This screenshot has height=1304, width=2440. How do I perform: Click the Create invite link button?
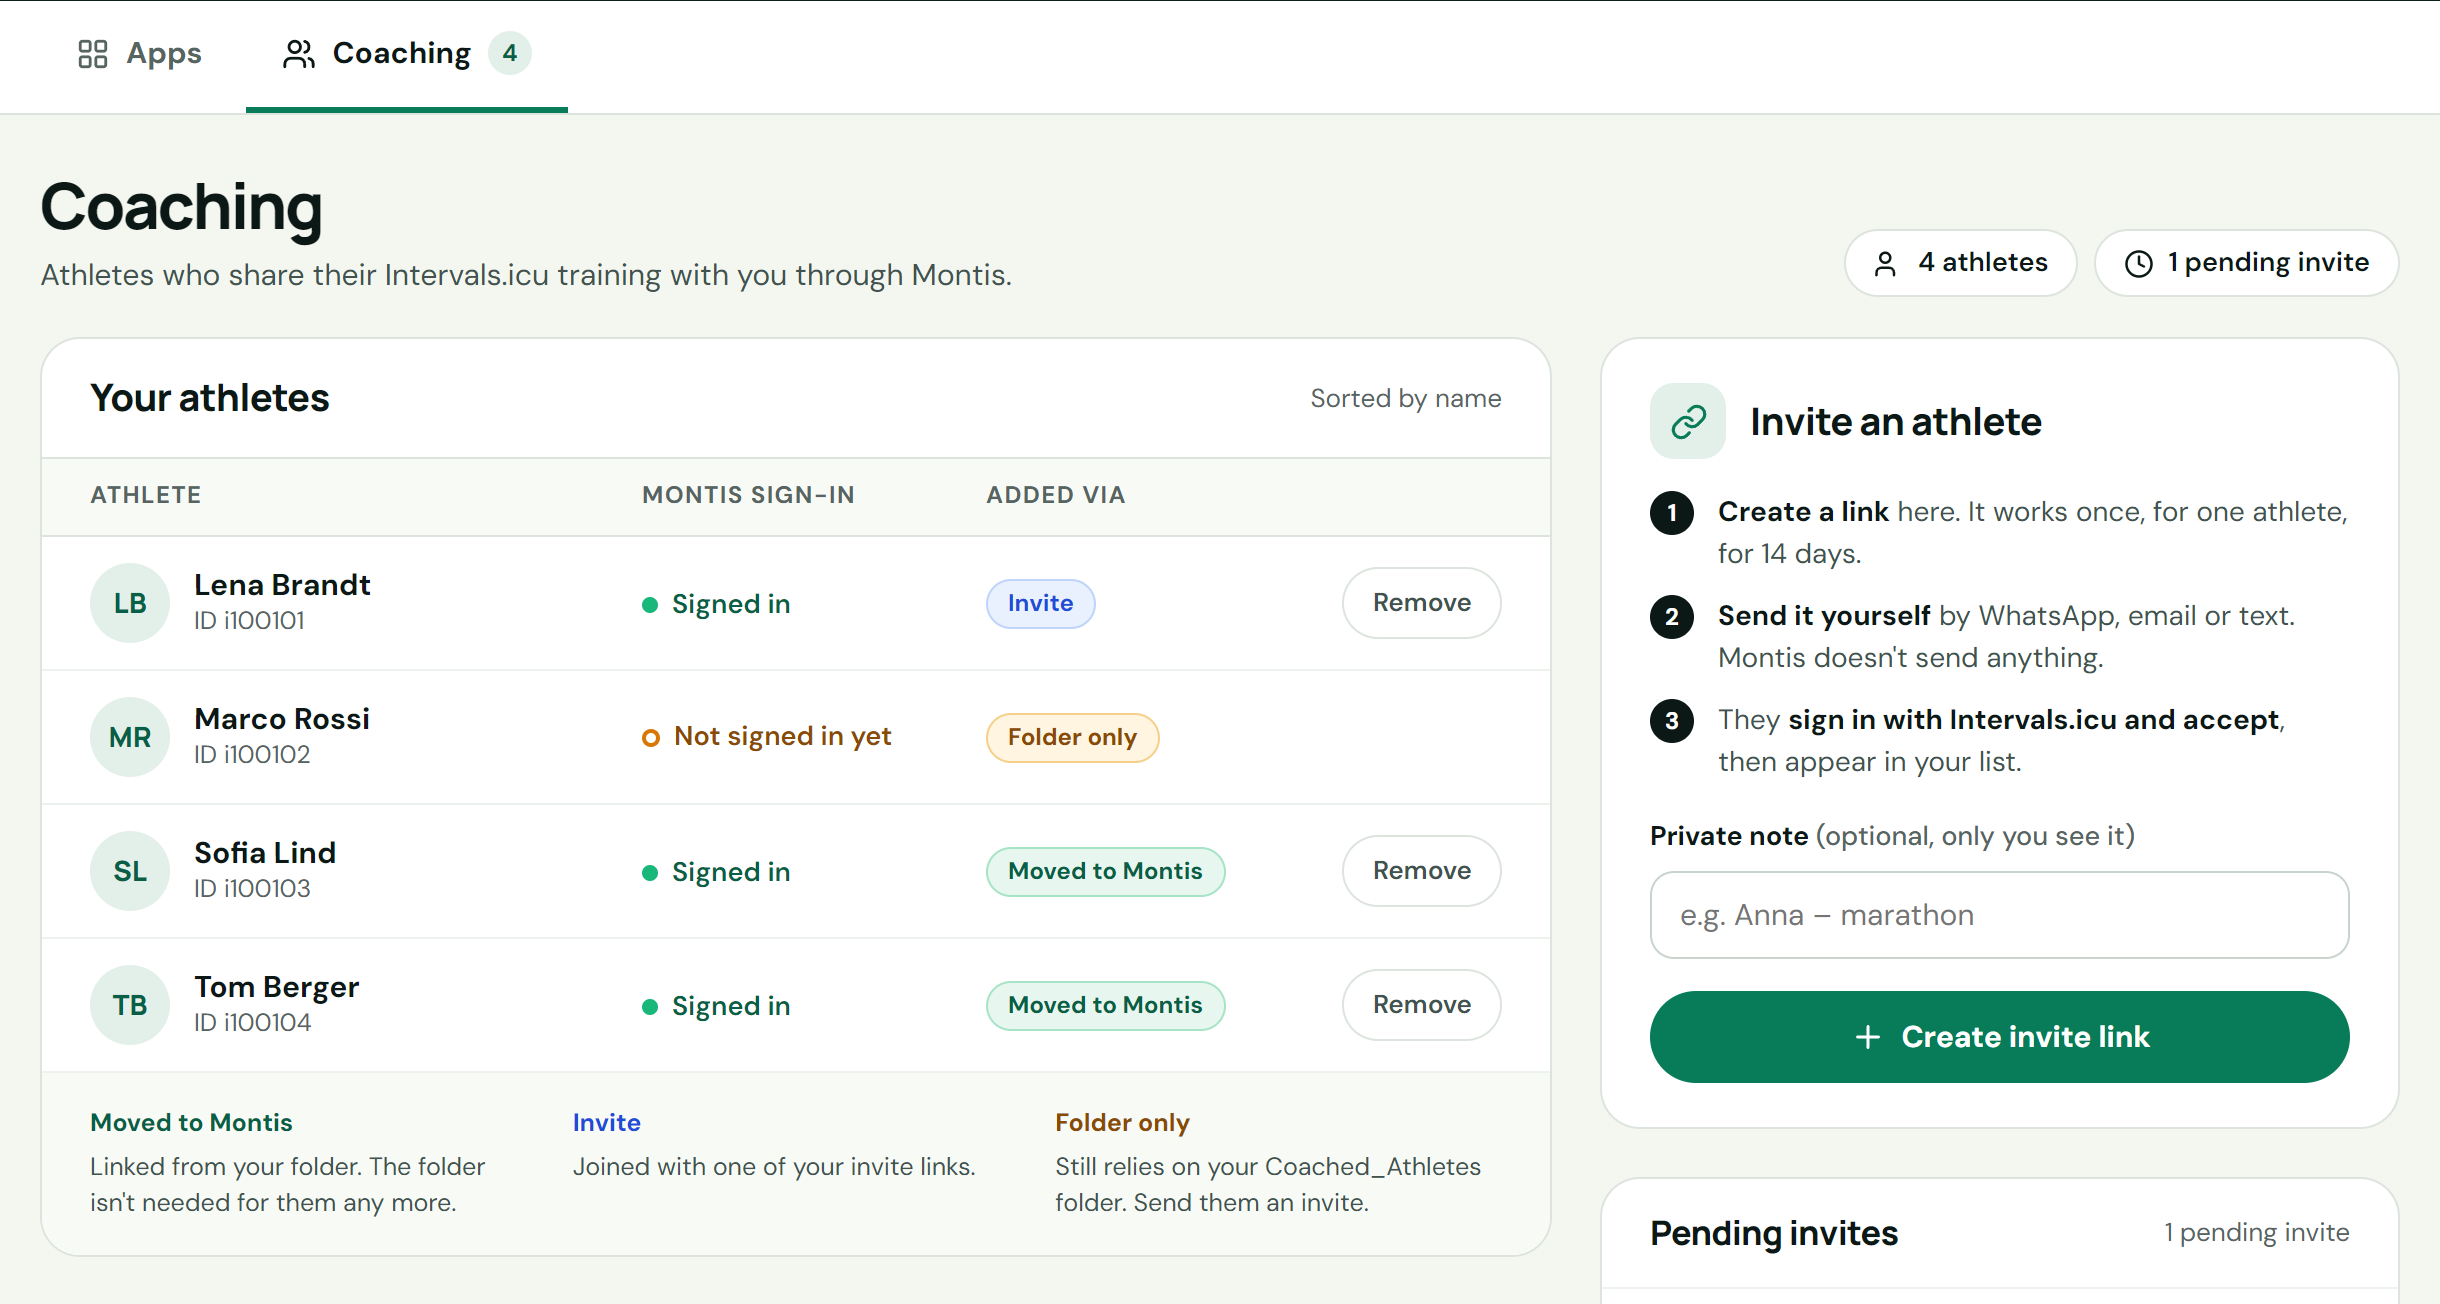(x=2000, y=1037)
